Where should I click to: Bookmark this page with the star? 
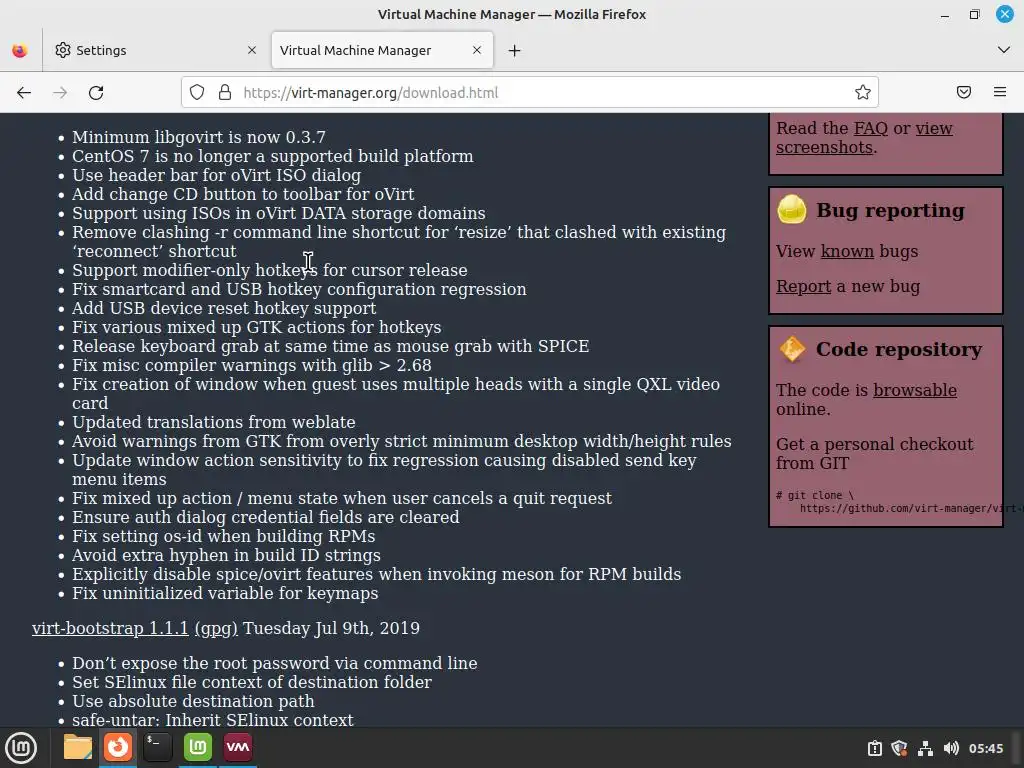[x=863, y=93]
